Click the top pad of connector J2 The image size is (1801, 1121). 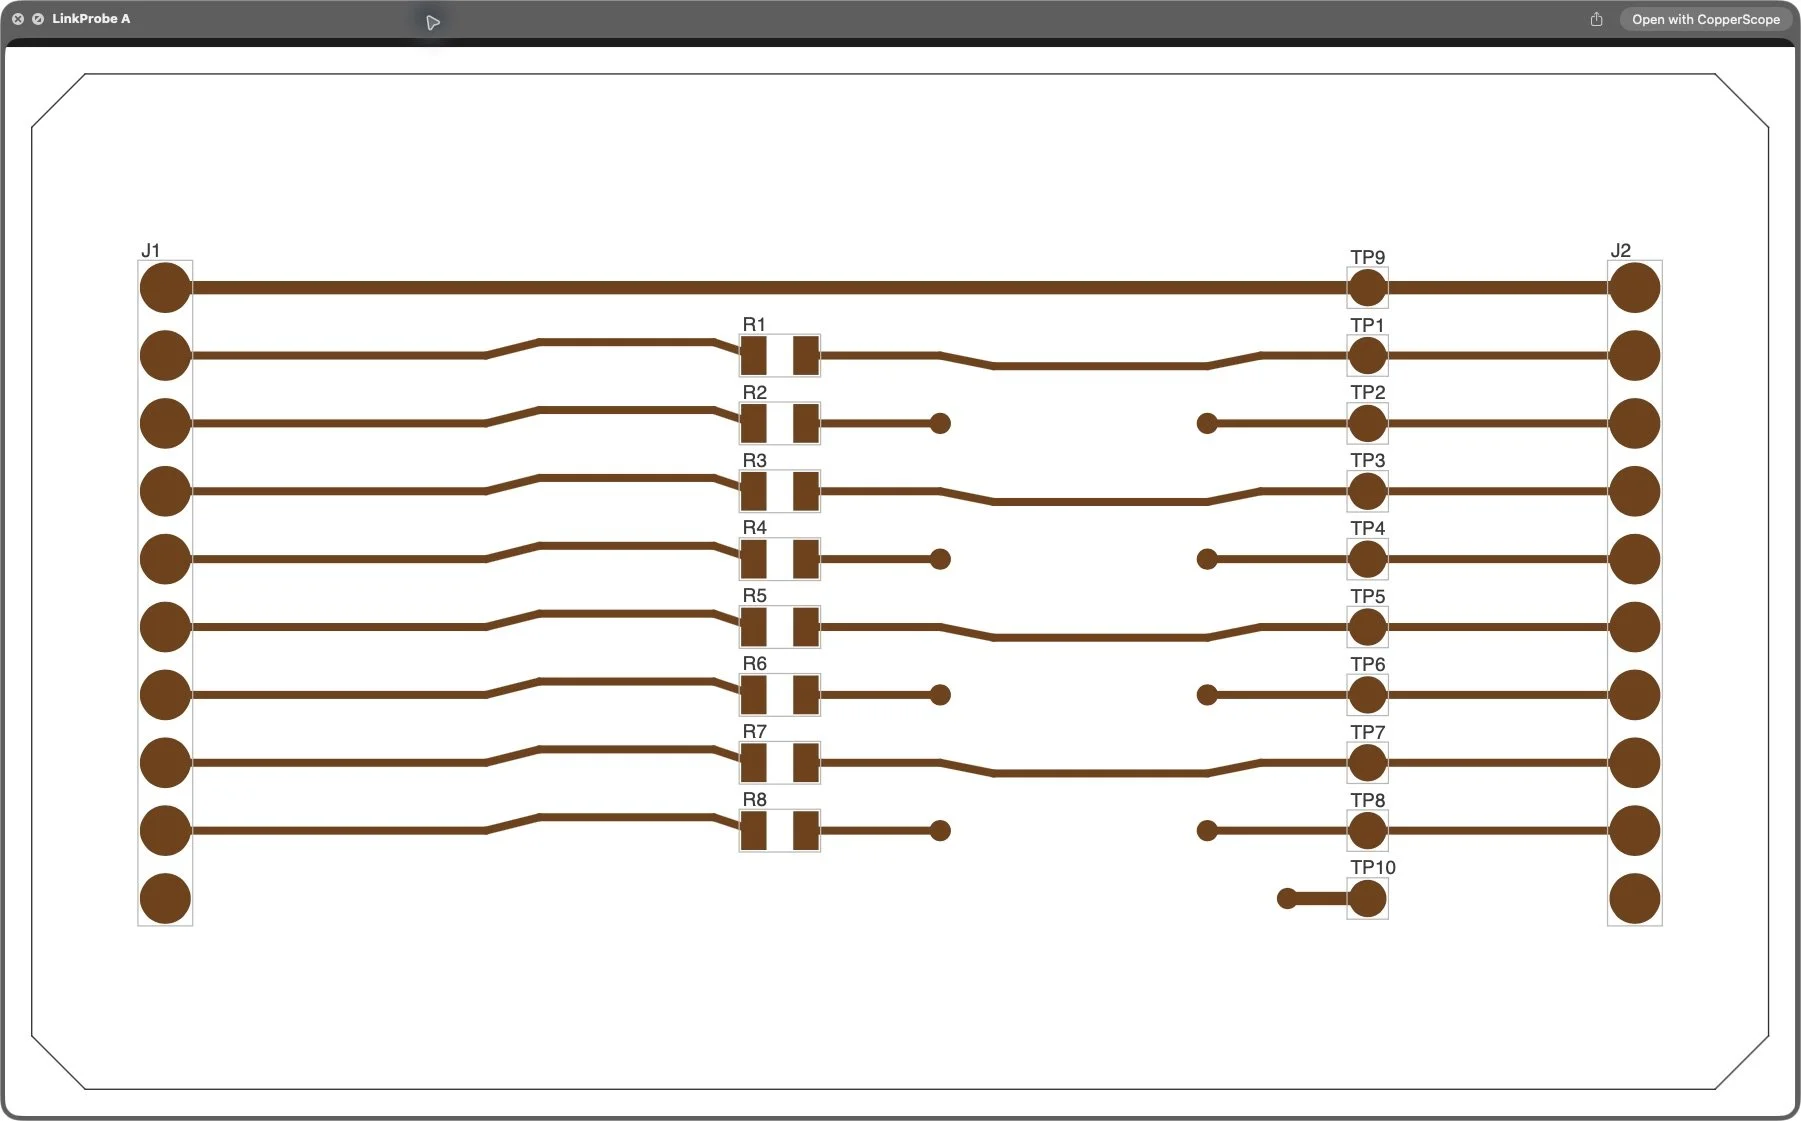pos(1635,288)
